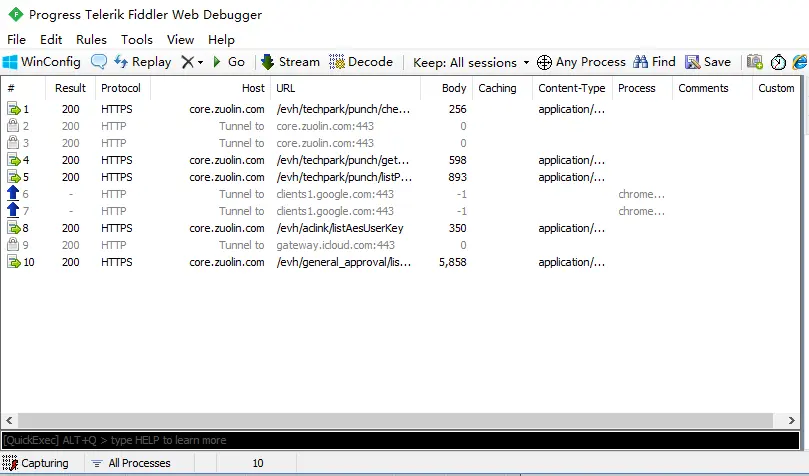Open the Rules menu
Image resolution: width=809 pixels, height=476 pixels.
[91, 40]
